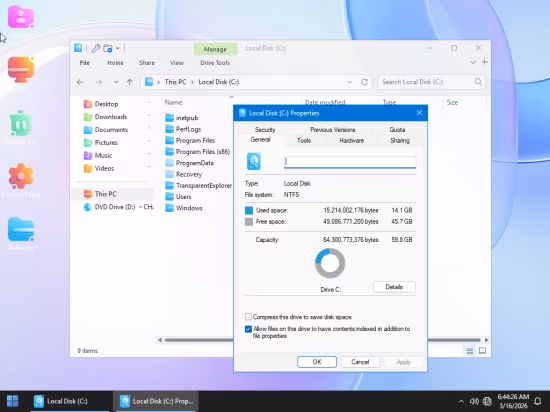This screenshot has height=412, width=550.
Task: Switch to the Sharing tab
Action: click(x=400, y=141)
